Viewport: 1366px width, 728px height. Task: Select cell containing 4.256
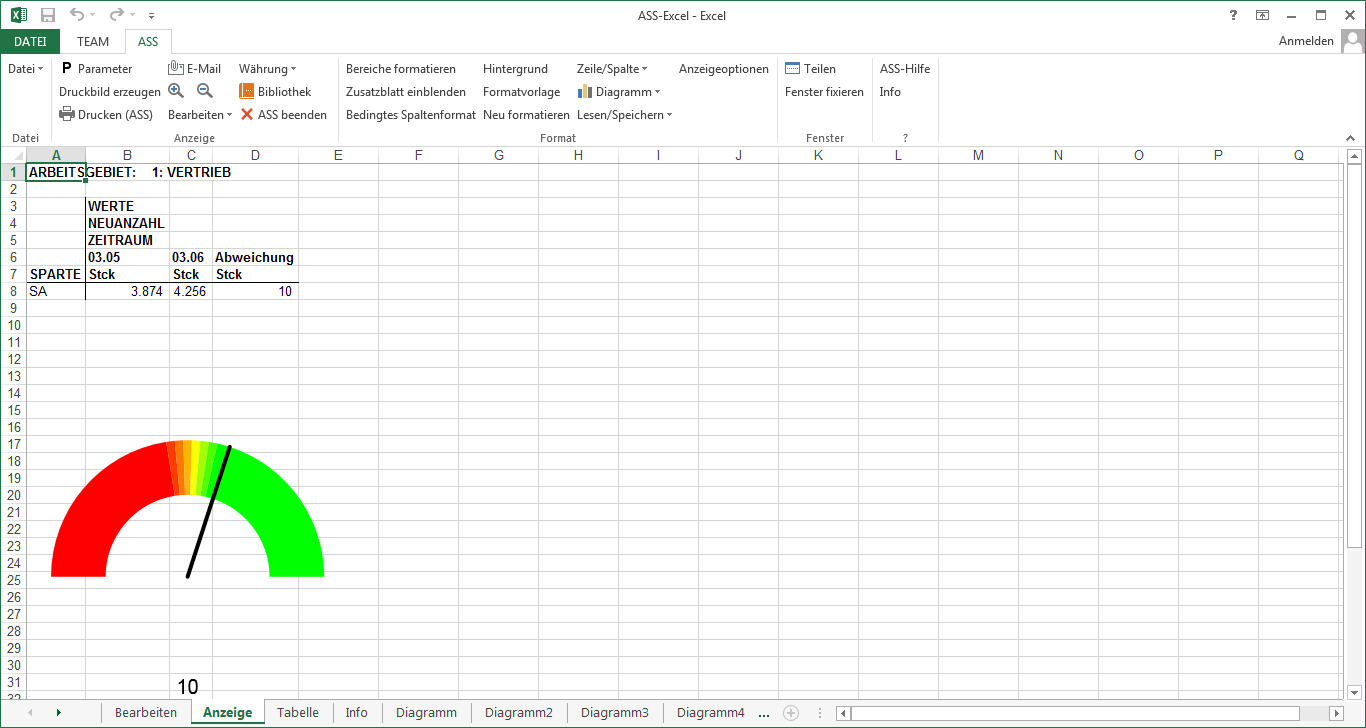(x=190, y=291)
